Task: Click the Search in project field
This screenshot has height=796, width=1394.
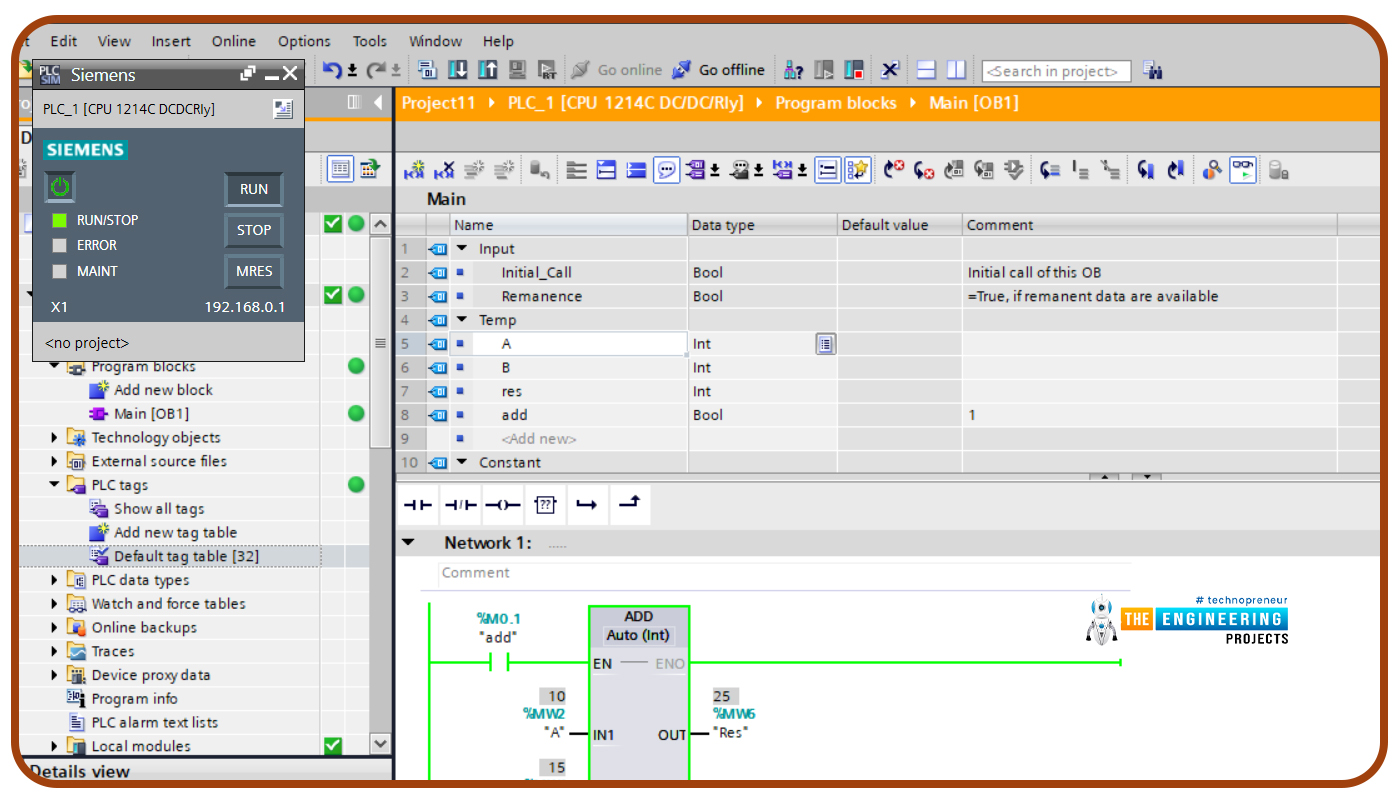Action: pyautogui.click(x=1056, y=71)
